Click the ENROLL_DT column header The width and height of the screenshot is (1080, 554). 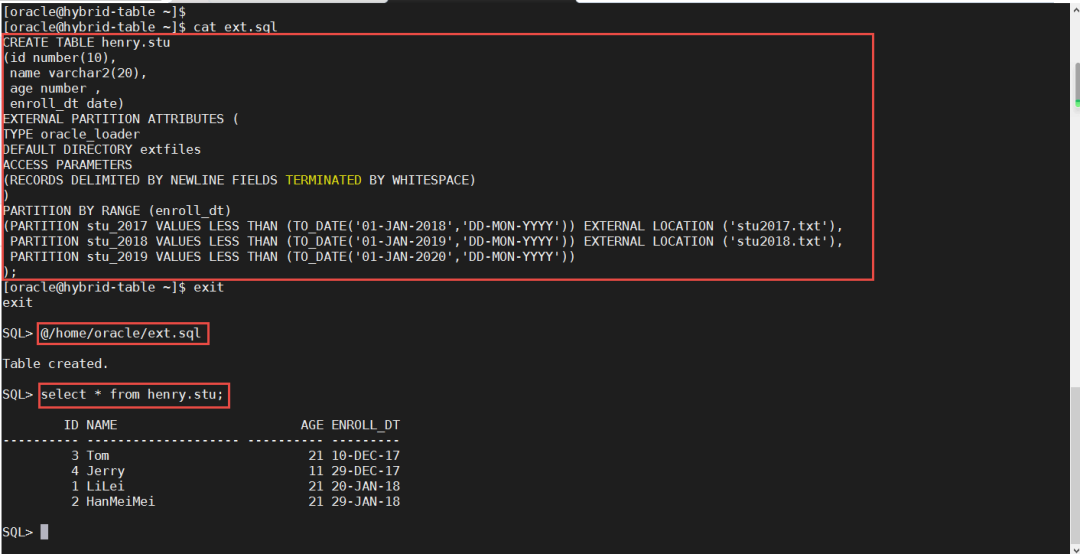coord(365,425)
